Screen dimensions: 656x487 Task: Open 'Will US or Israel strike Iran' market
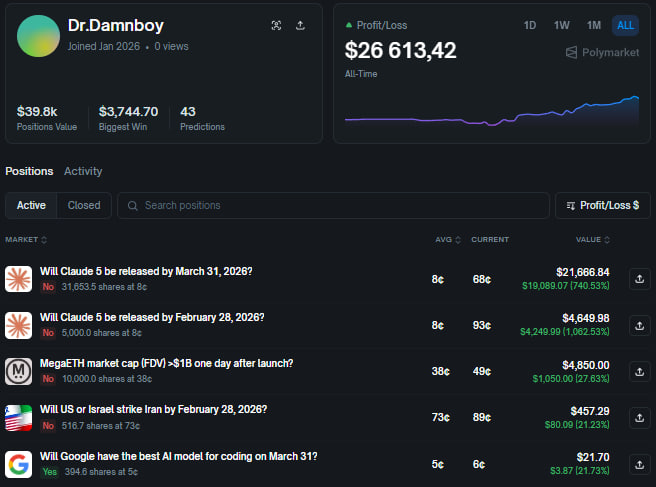pos(153,410)
